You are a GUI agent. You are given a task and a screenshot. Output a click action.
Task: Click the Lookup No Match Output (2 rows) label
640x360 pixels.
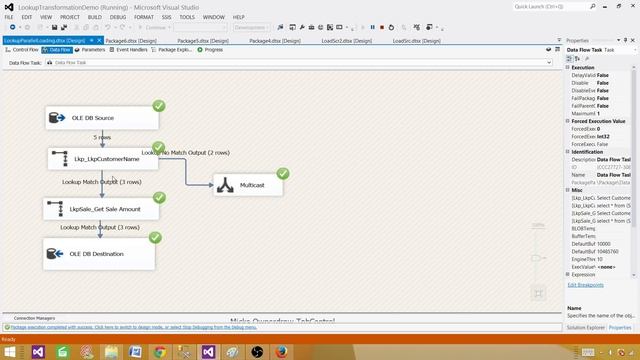tap(186, 153)
